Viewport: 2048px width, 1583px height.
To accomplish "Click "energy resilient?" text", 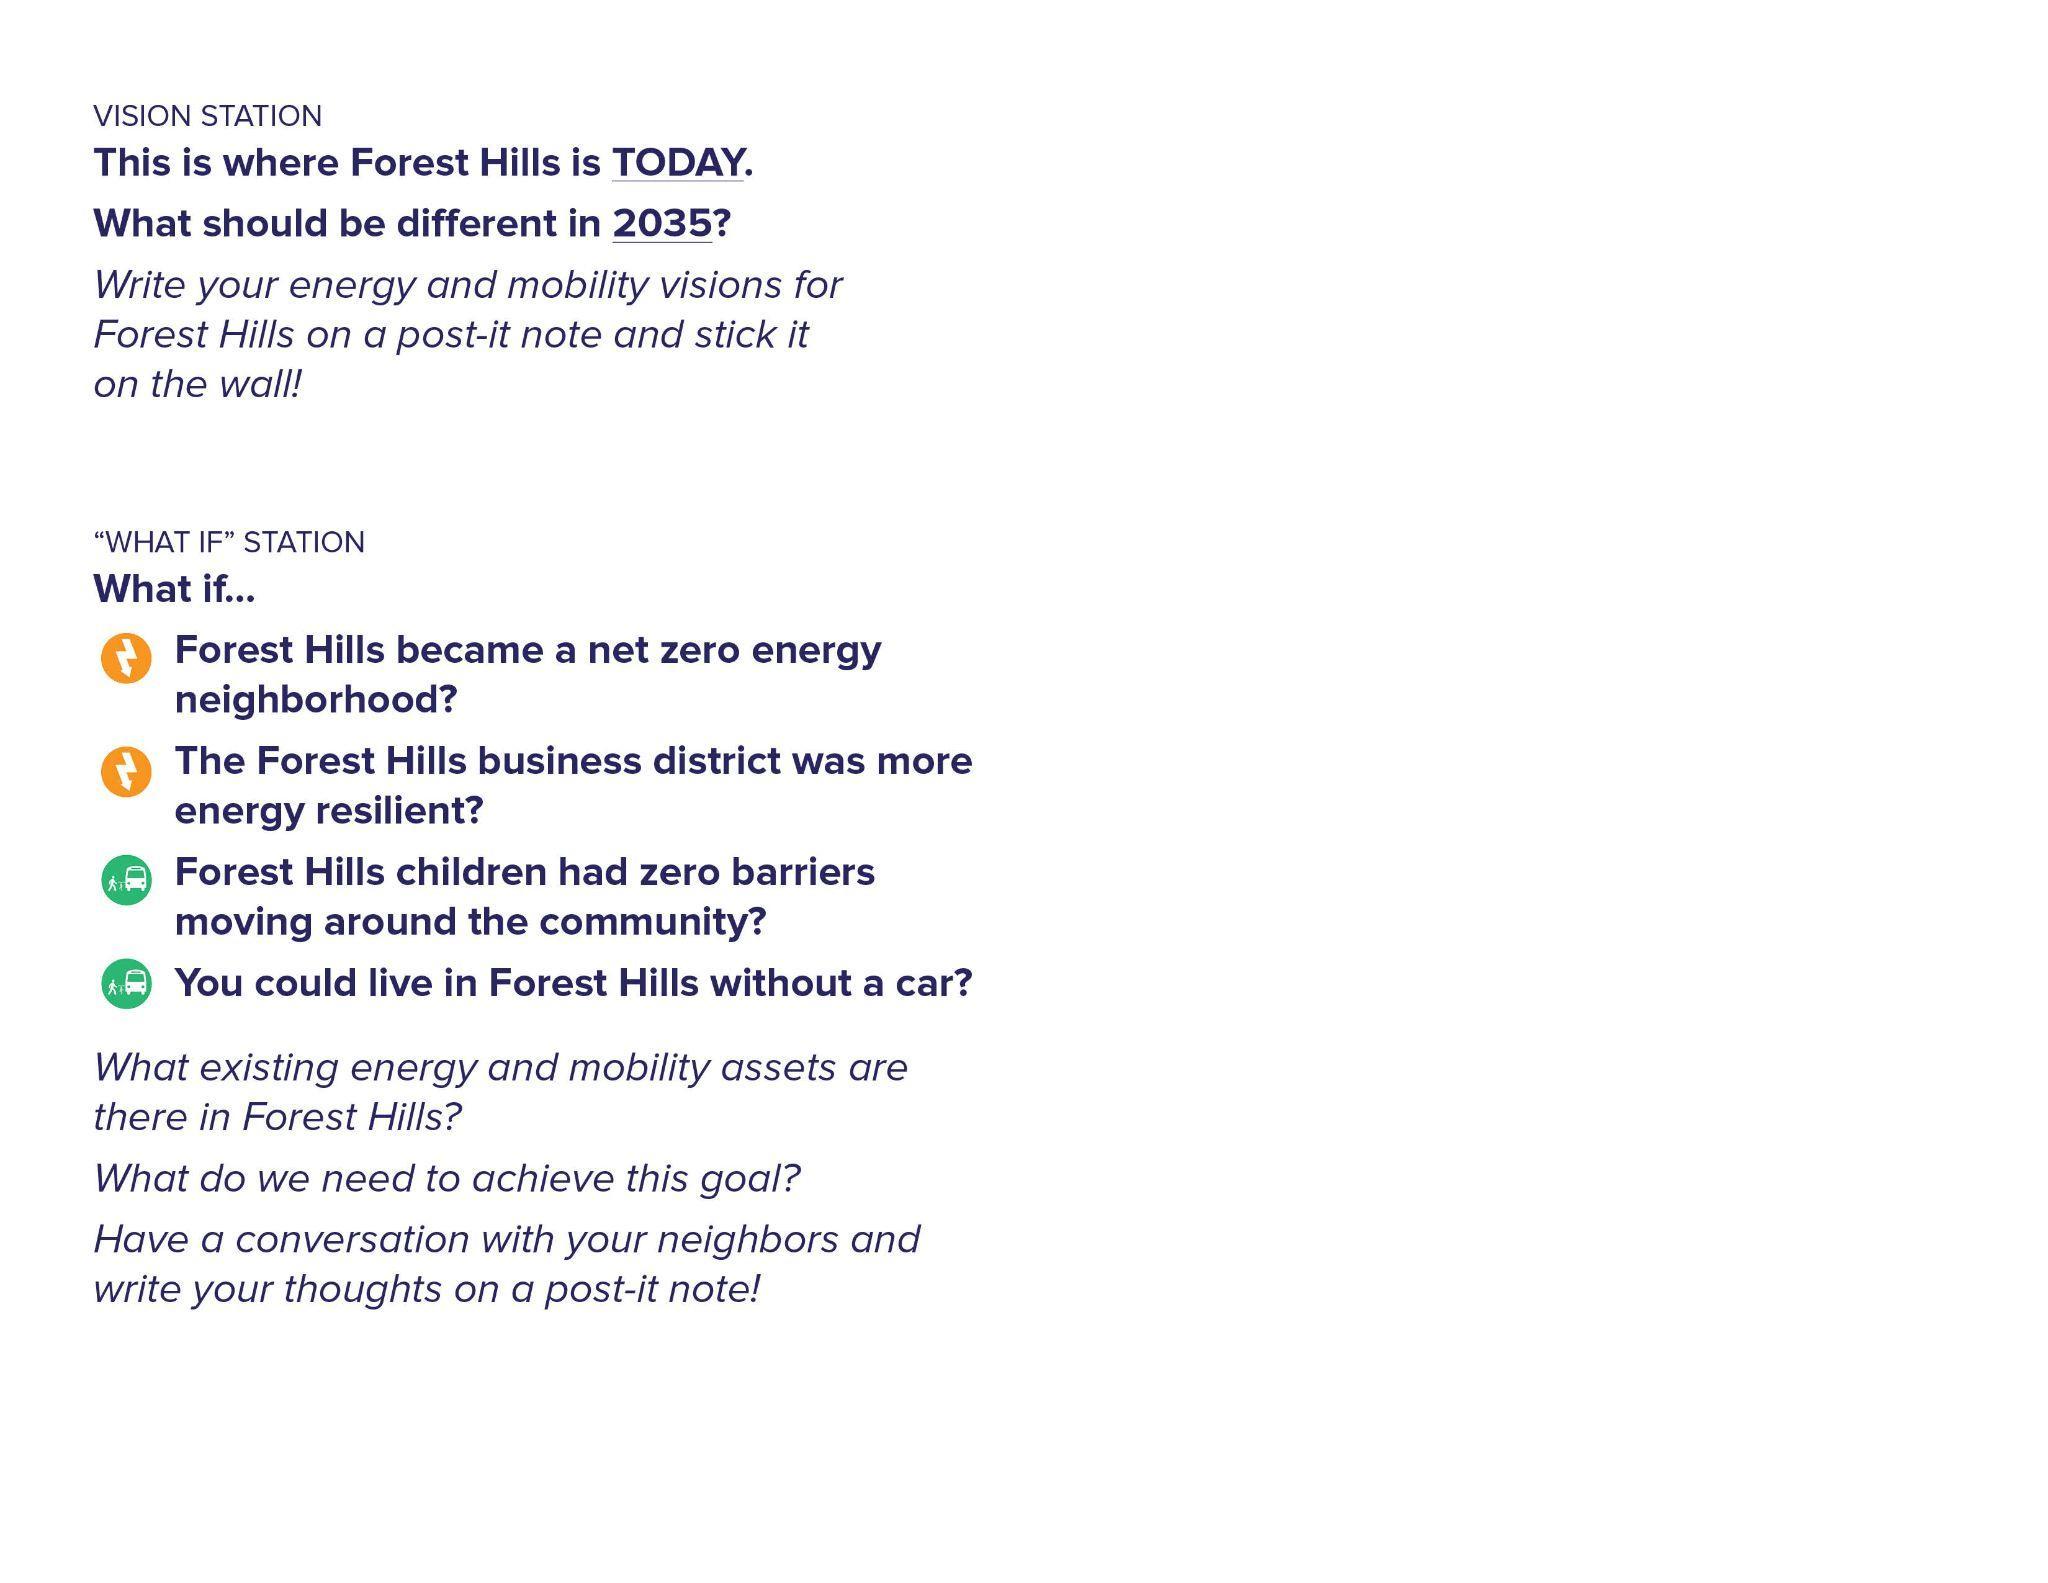I will [x=329, y=811].
